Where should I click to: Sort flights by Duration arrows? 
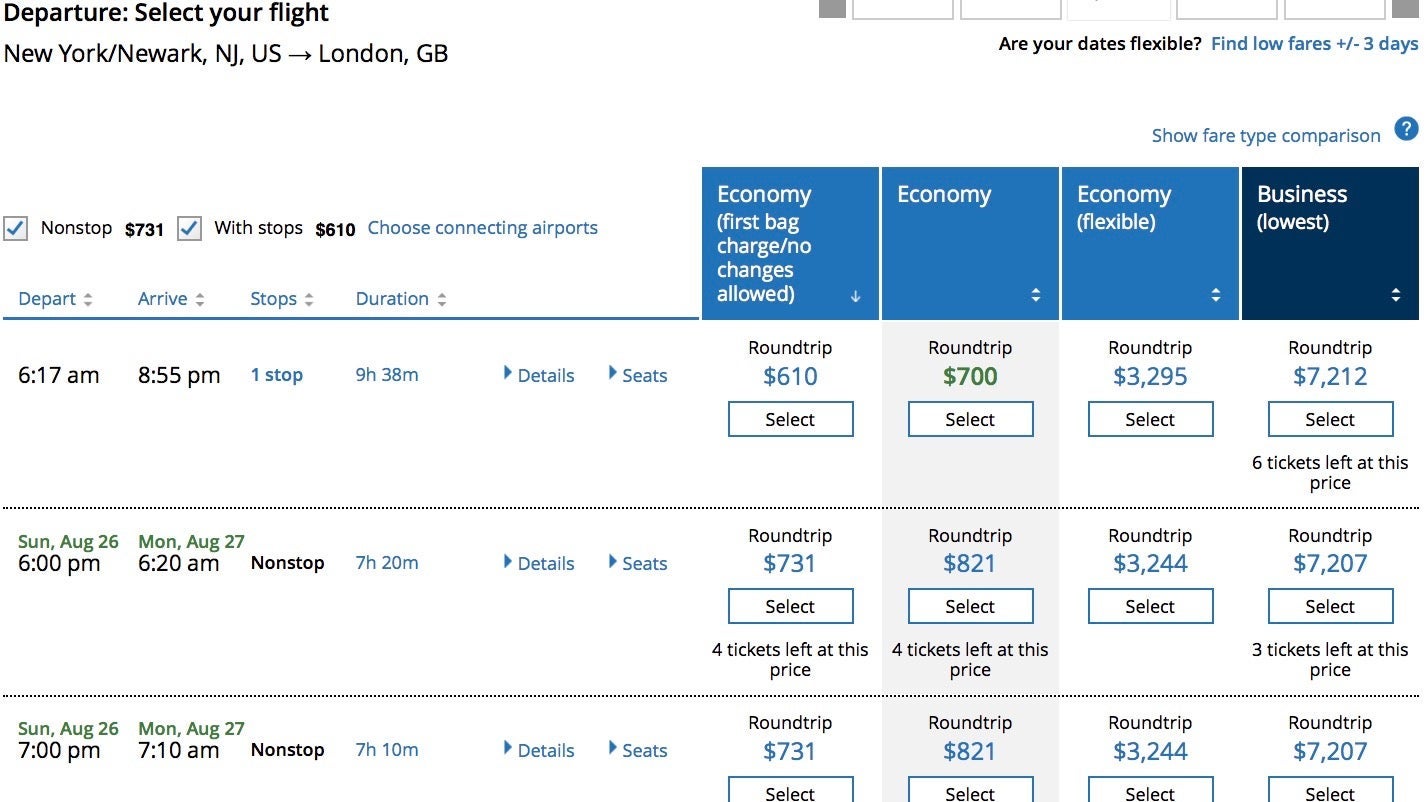(441, 299)
